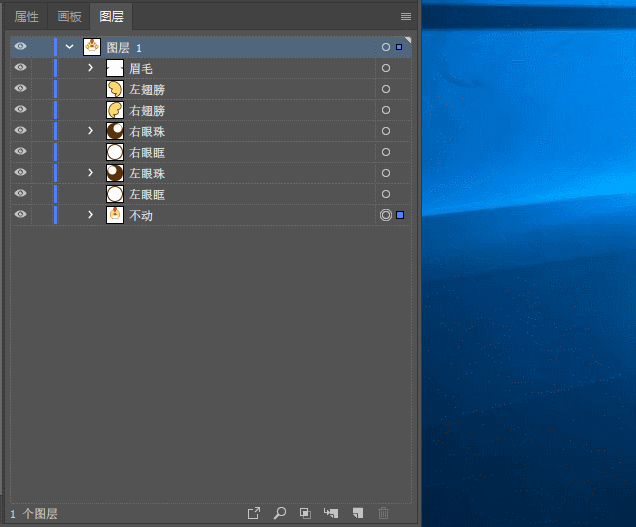Click the Make/Release Clipping Mask icon
This screenshot has height=527, width=636.
tap(305, 513)
